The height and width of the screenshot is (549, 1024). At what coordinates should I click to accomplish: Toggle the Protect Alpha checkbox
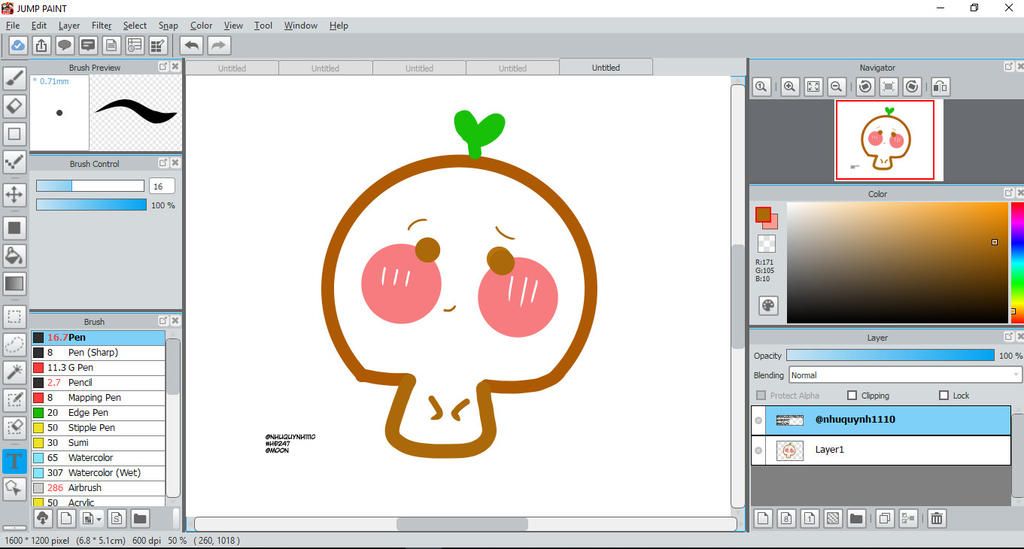(761, 395)
